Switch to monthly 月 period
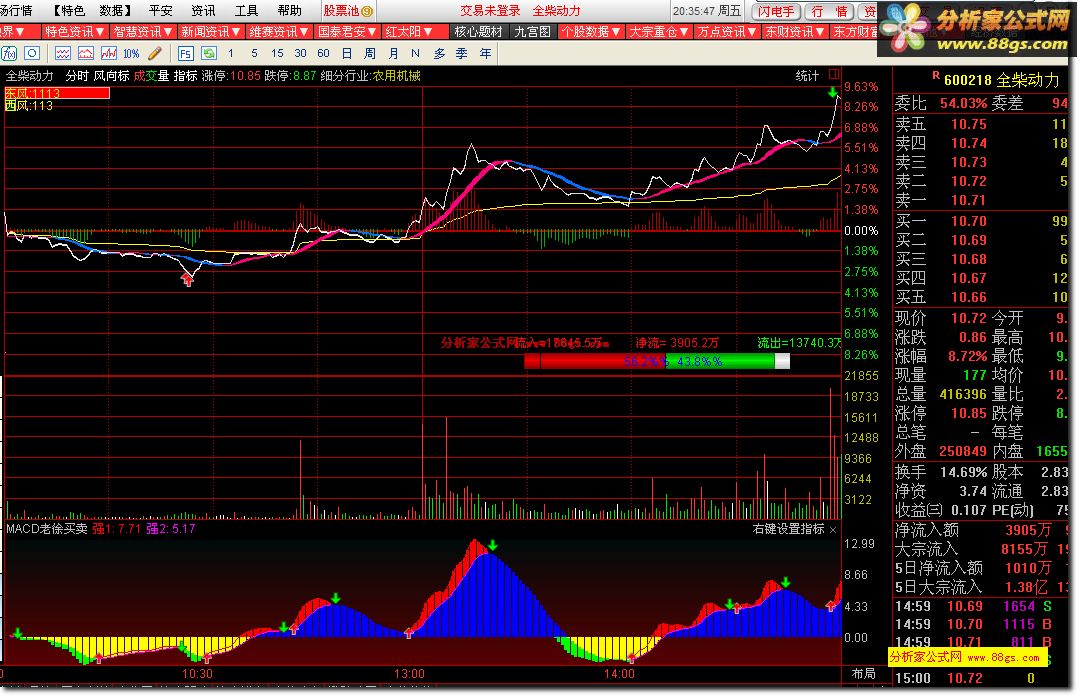Image resolution: width=1079 pixels, height=696 pixels. pyautogui.click(x=393, y=53)
